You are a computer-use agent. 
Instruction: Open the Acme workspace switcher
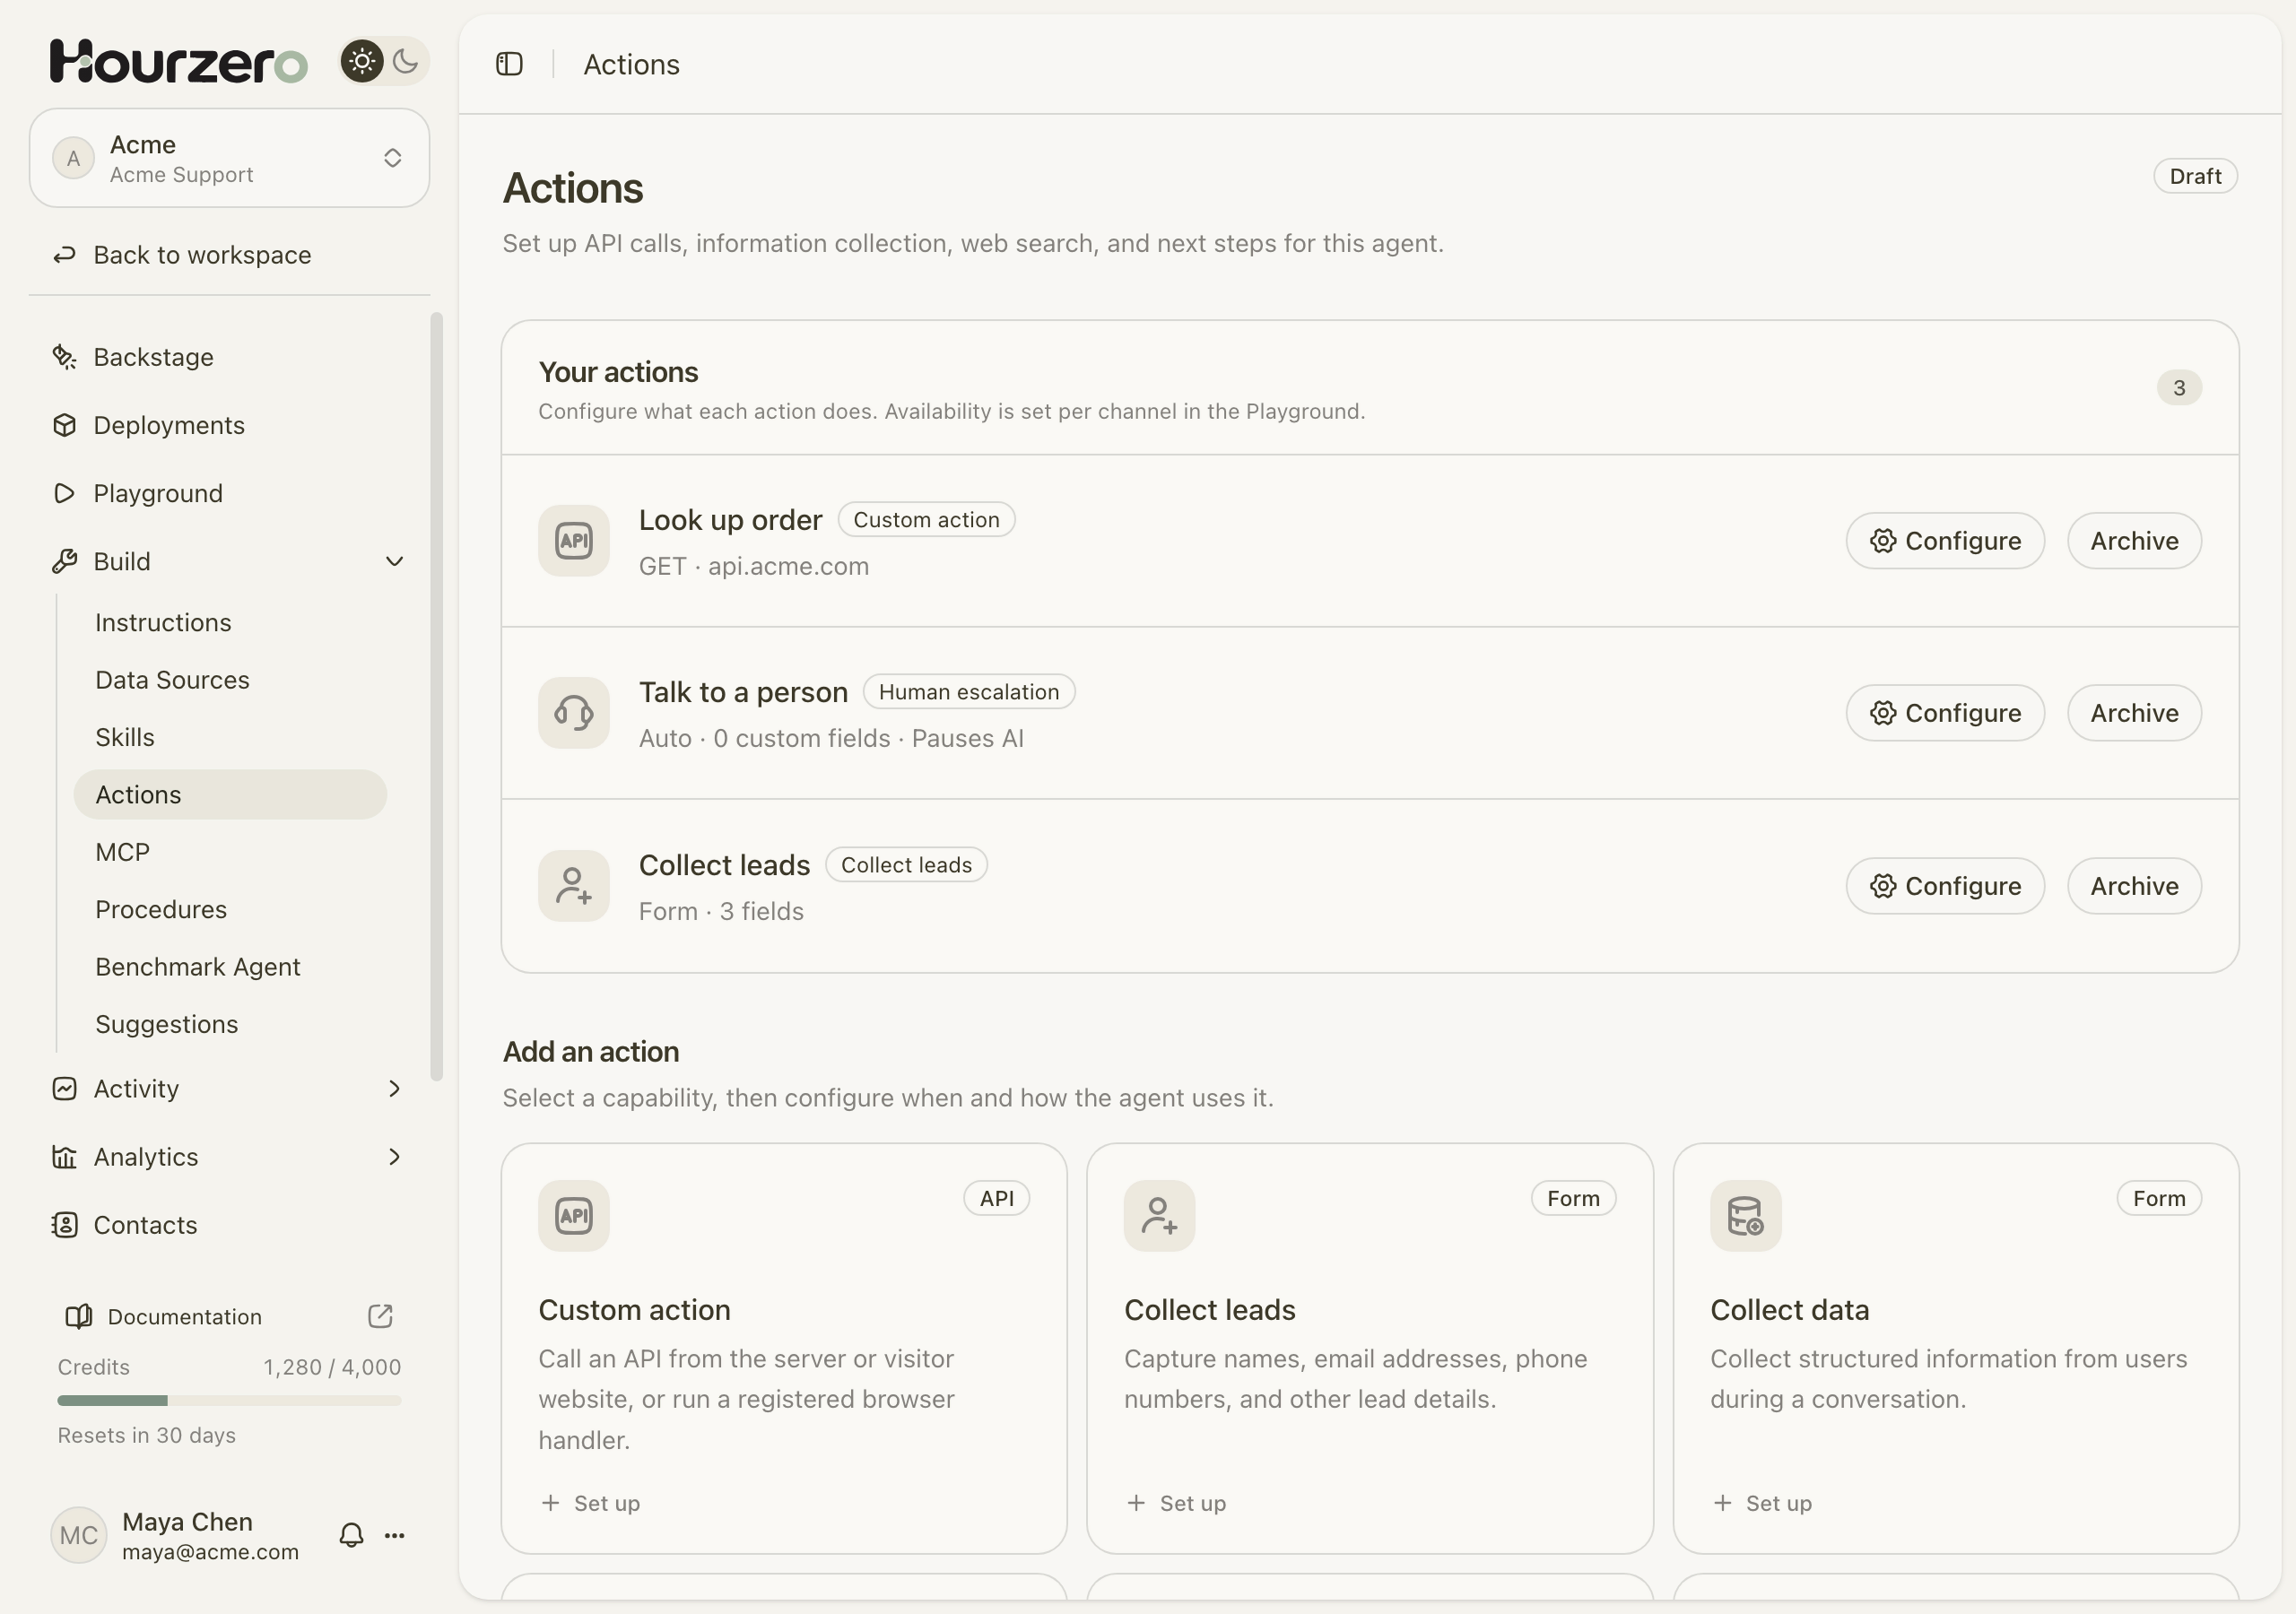230,158
